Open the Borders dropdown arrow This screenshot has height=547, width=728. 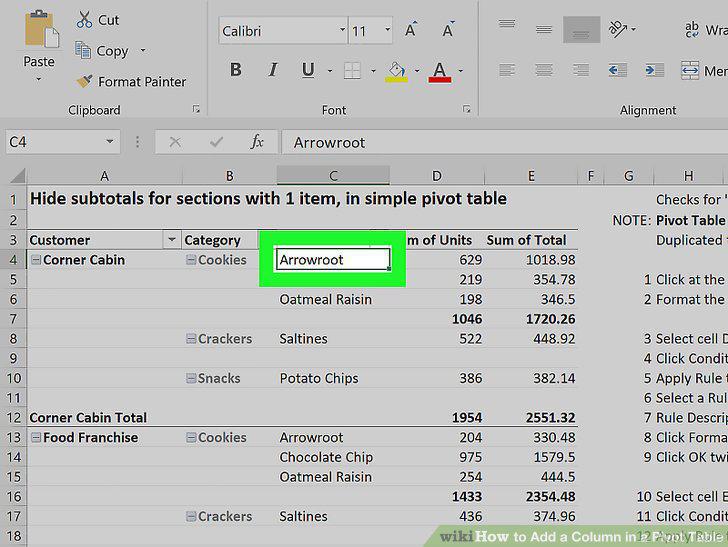click(373, 71)
